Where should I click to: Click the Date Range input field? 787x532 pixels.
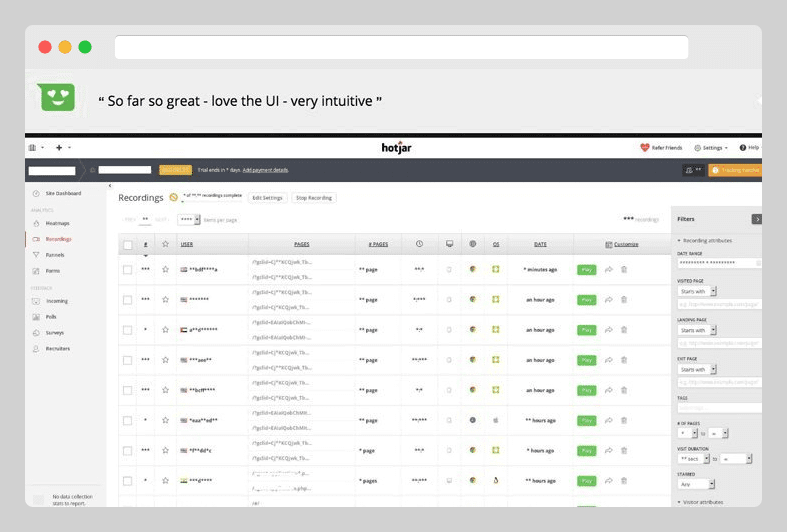click(x=719, y=263)
